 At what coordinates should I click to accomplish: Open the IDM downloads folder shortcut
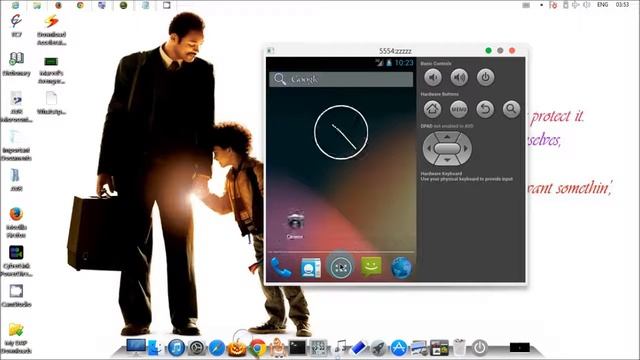[x=16, y=338]
